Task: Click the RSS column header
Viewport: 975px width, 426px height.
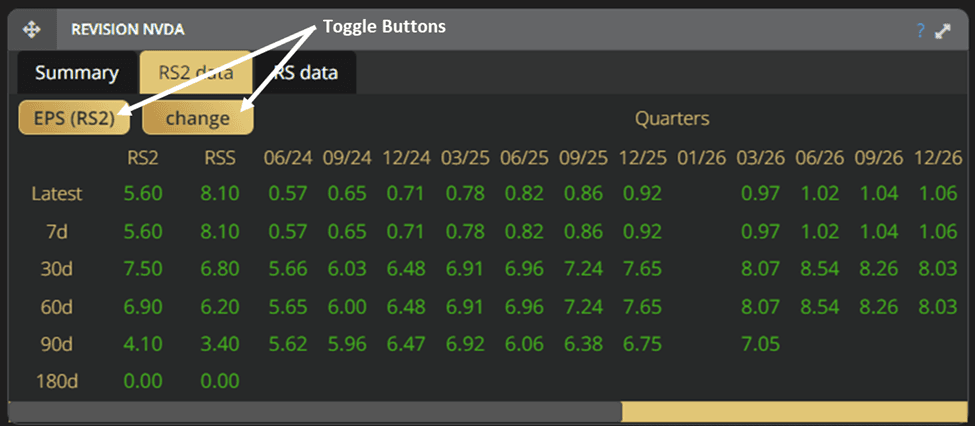Action: (221, 159)
